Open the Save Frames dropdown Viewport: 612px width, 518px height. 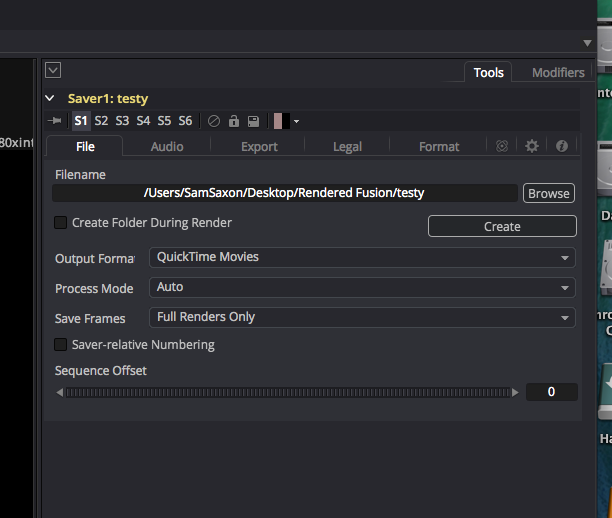click(x=362, y=317)
